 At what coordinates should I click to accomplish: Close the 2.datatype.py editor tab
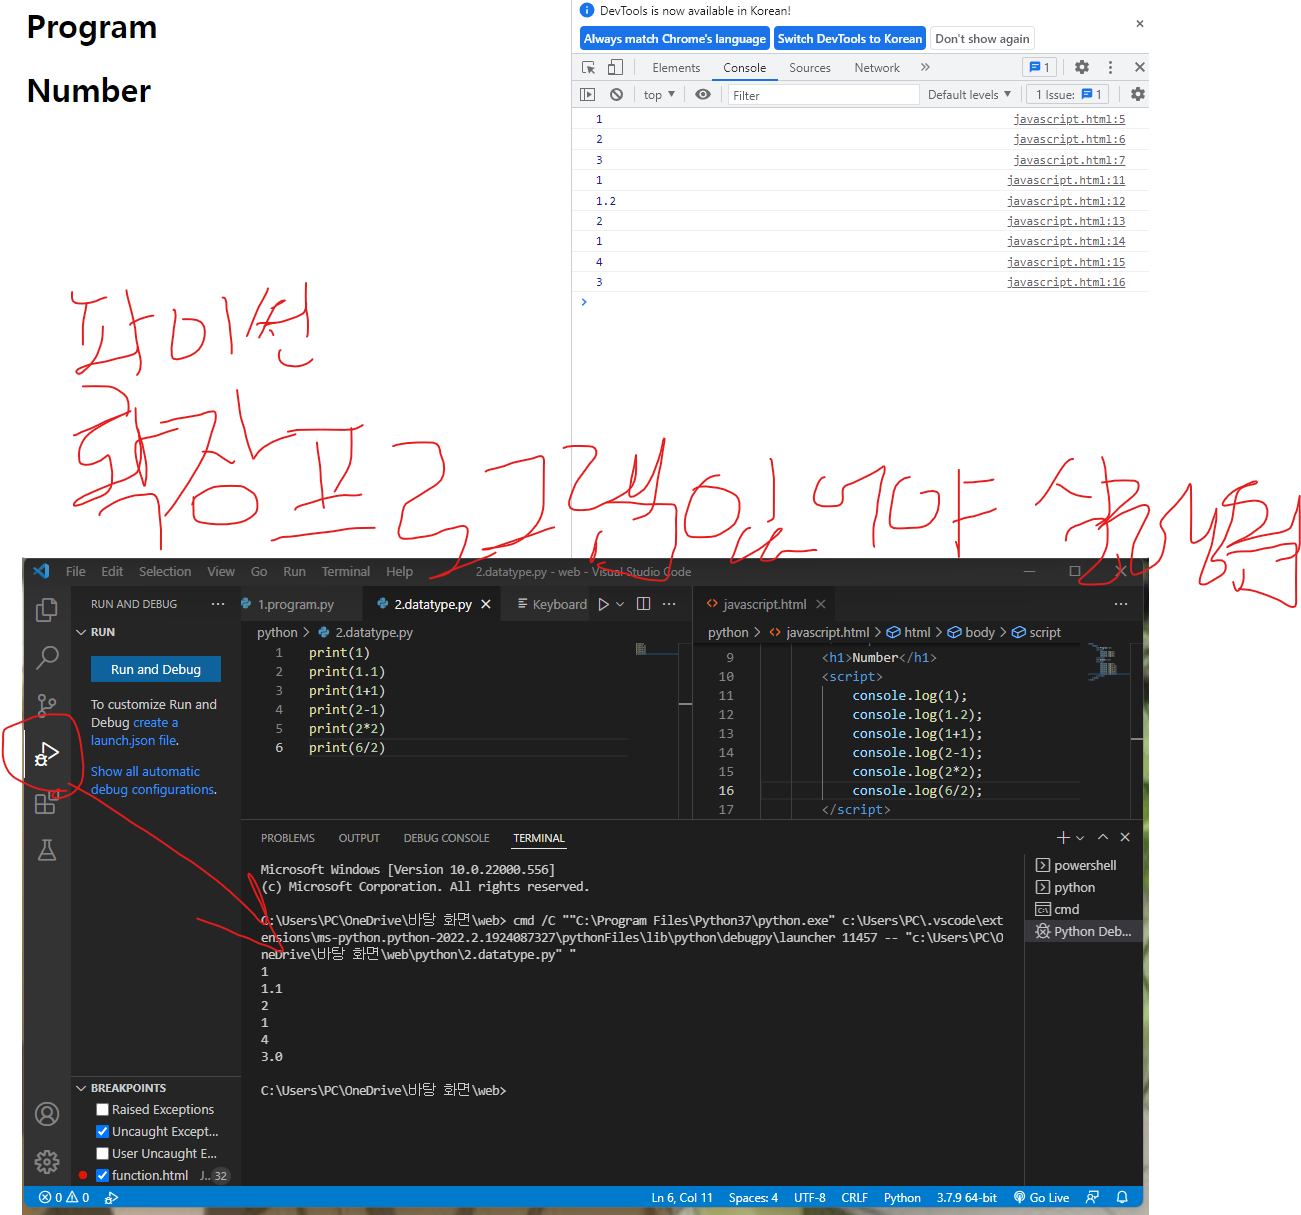point(486,604)
